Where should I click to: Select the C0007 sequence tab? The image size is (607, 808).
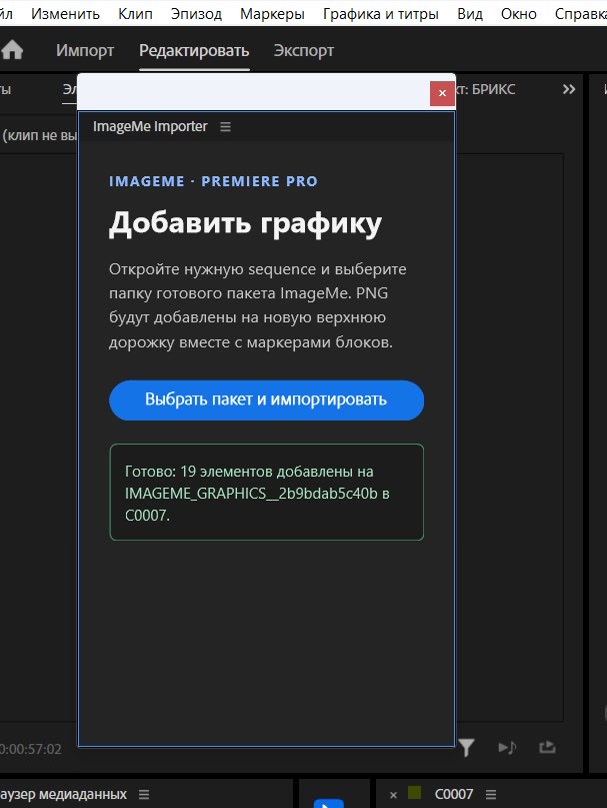click(x=454, y=794)
